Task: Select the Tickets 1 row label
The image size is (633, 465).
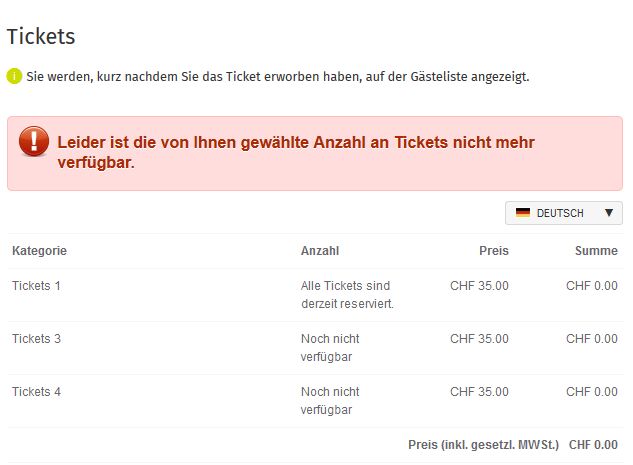Action: (36, 286)
